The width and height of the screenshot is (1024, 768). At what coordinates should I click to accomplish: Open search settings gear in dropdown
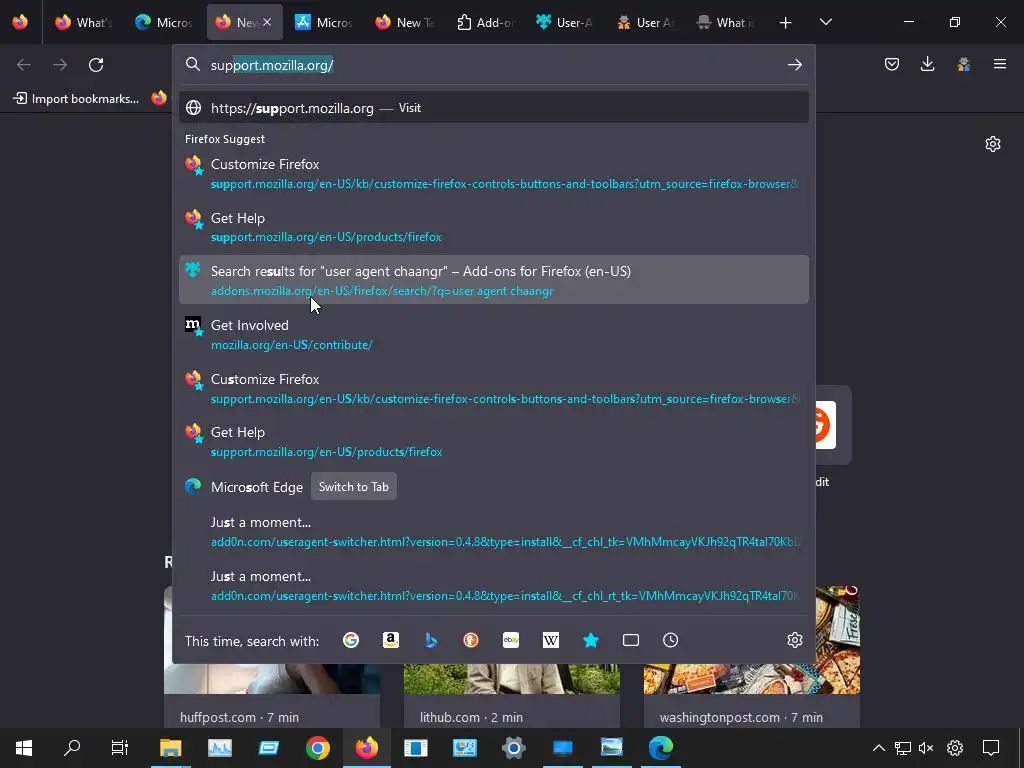click(x=795, y=640)
